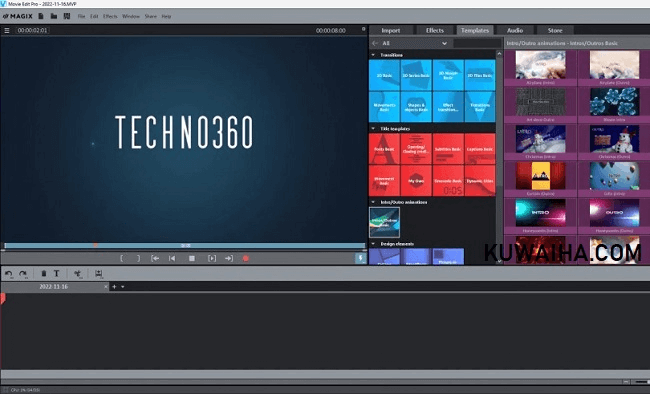650x394 pixels.
Task: Click the trash delete object icon
Action: (x=44, y=274)
